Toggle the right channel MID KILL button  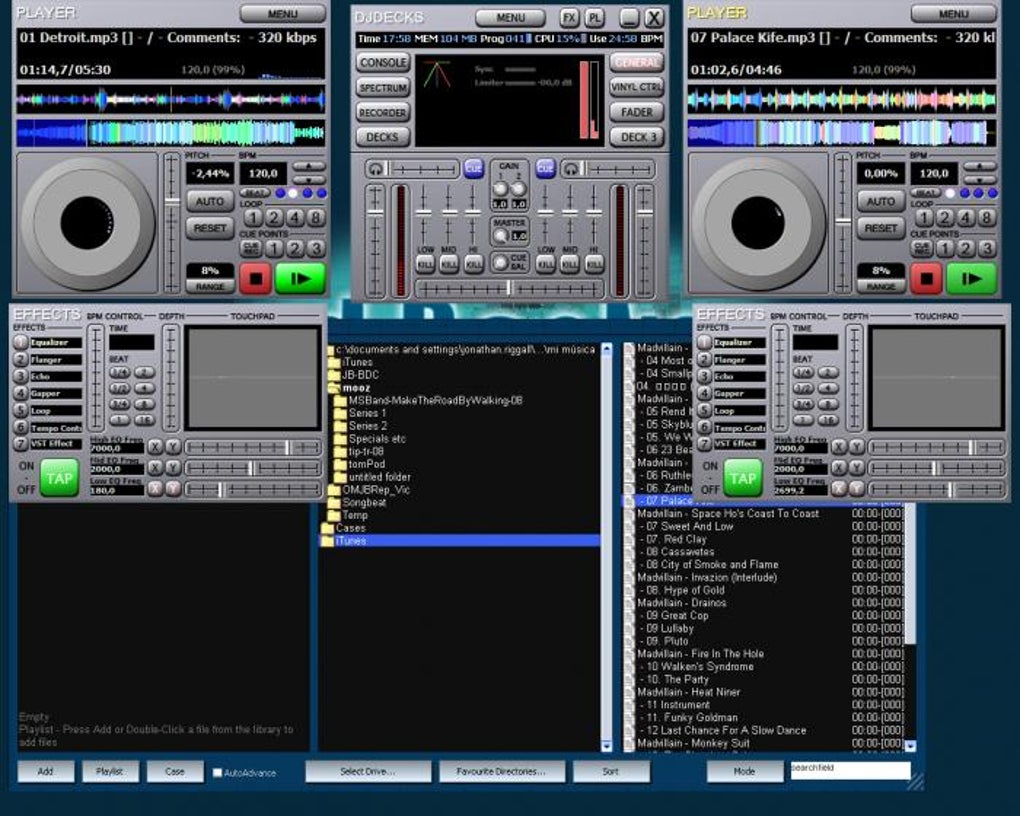570,264
